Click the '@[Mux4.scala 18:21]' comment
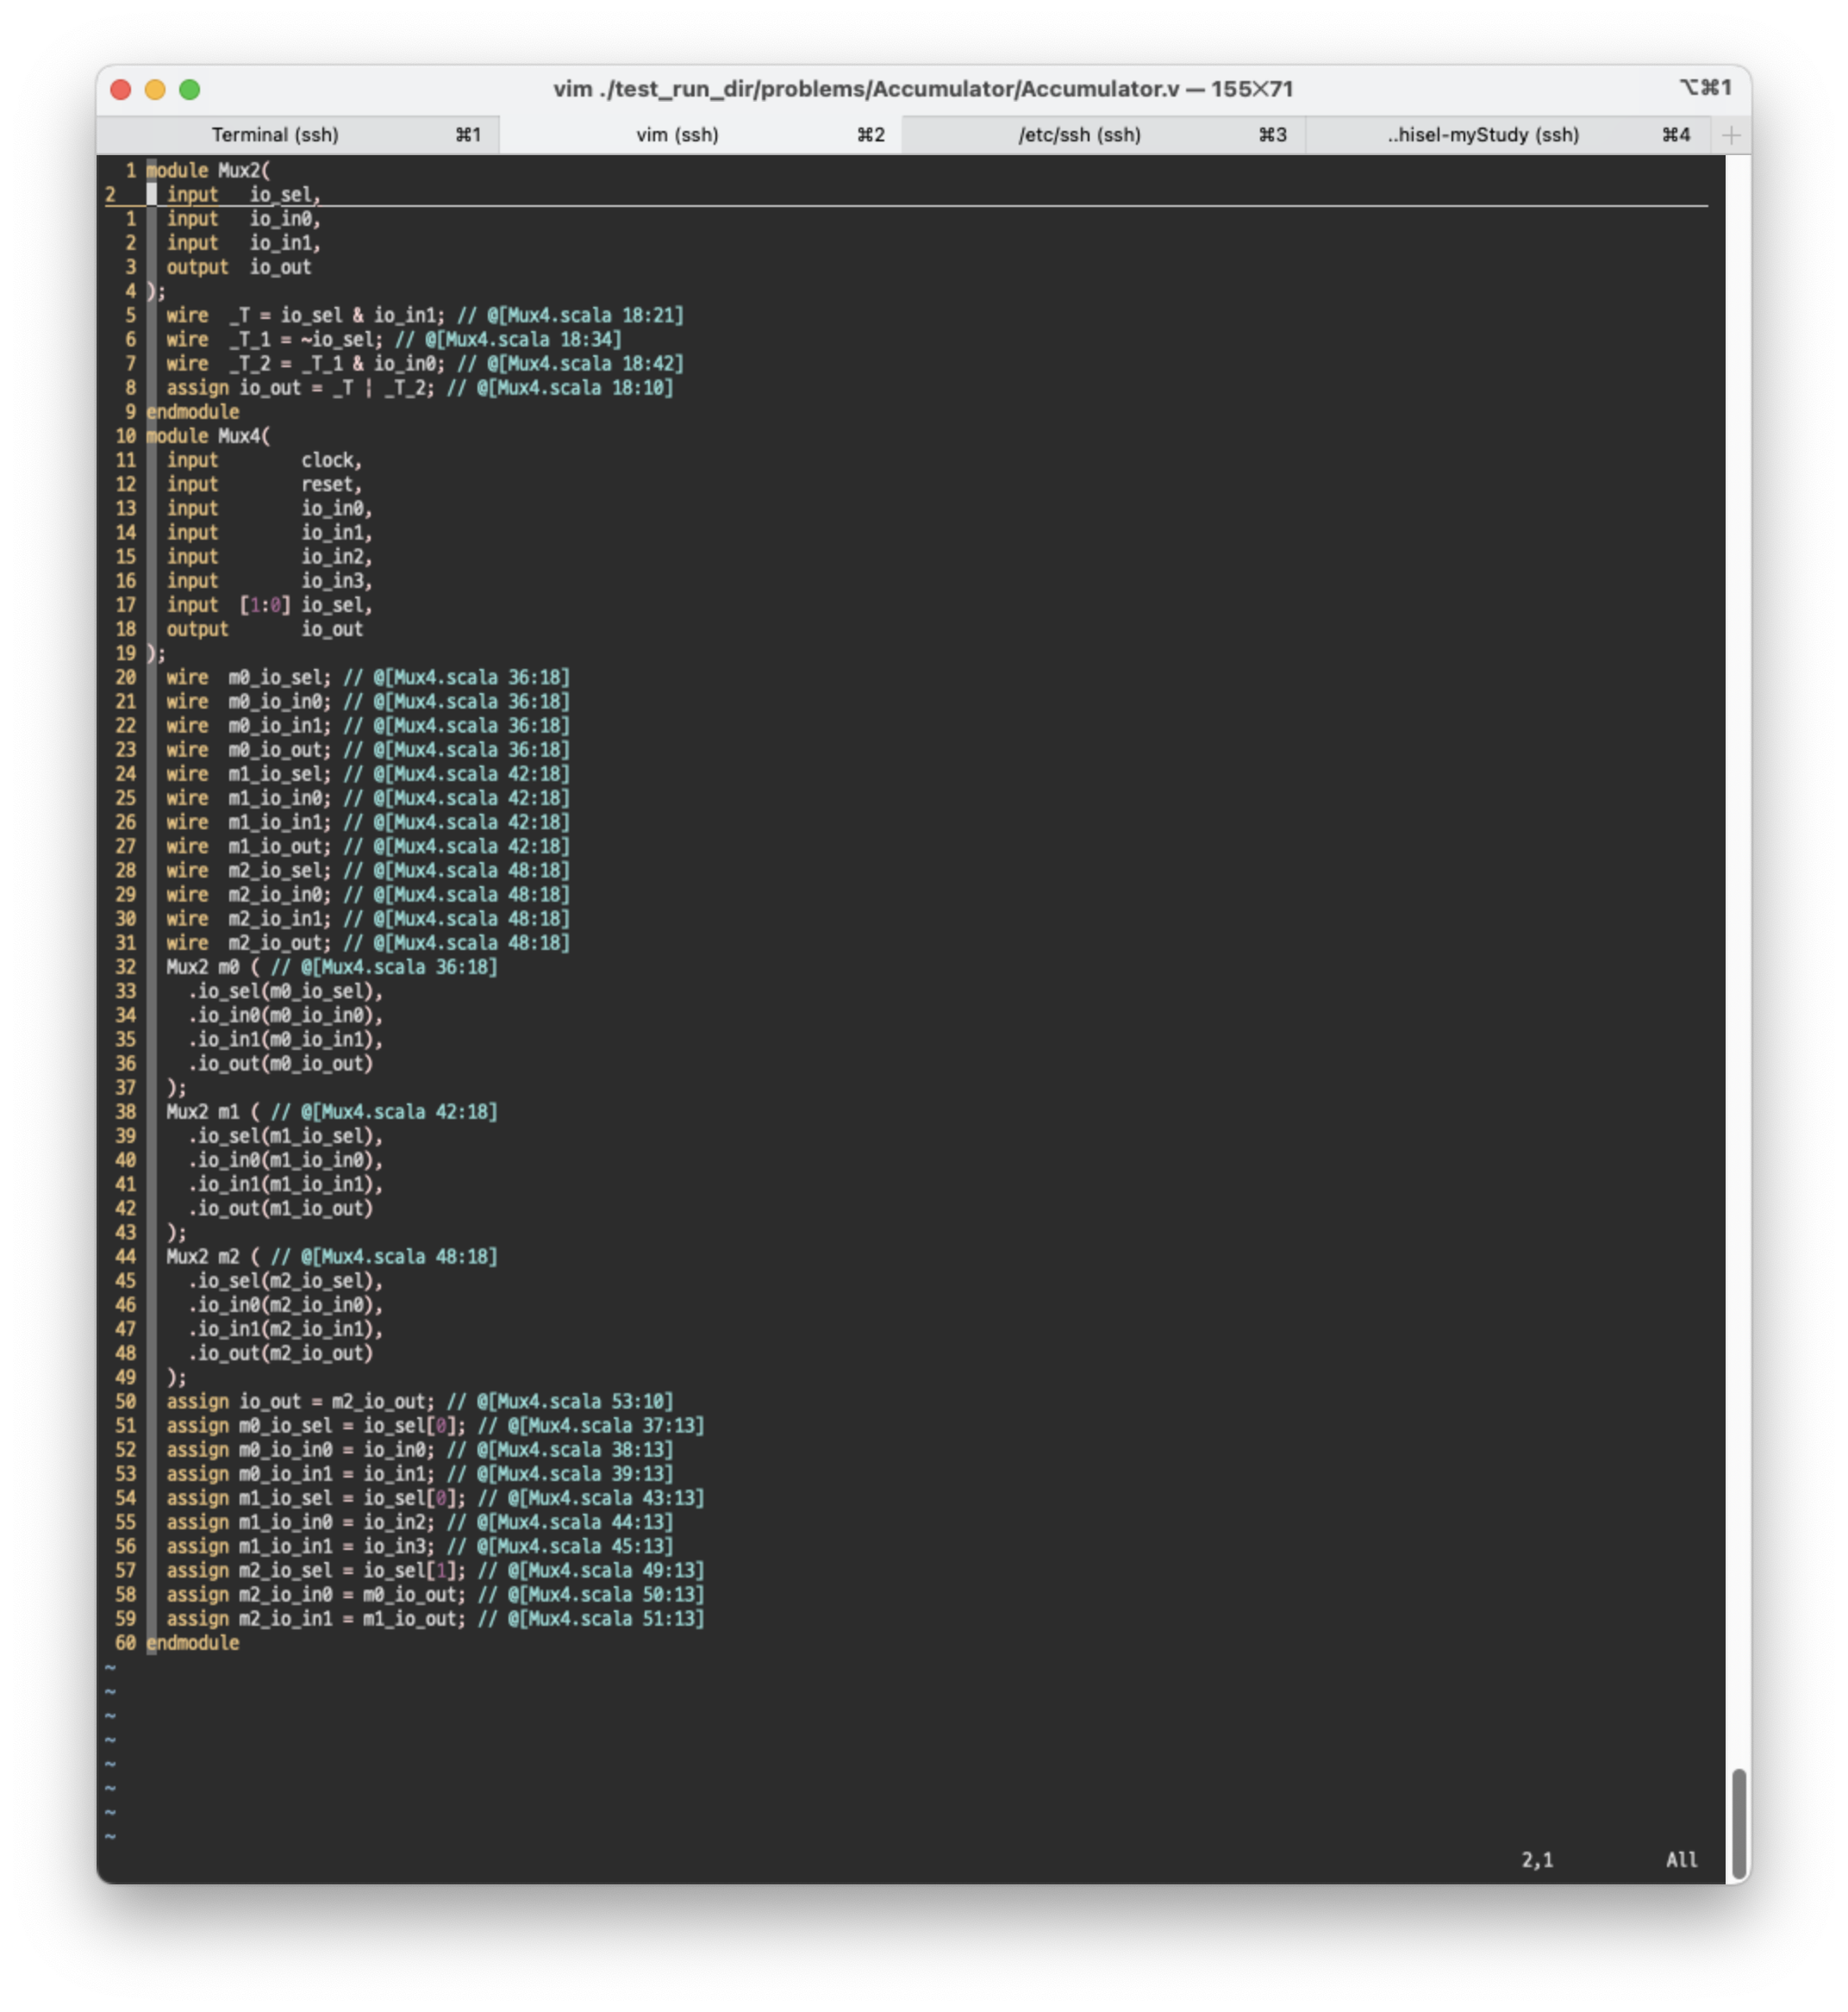This screenshot has height=2012, width=1848. [x=586, y=315]
